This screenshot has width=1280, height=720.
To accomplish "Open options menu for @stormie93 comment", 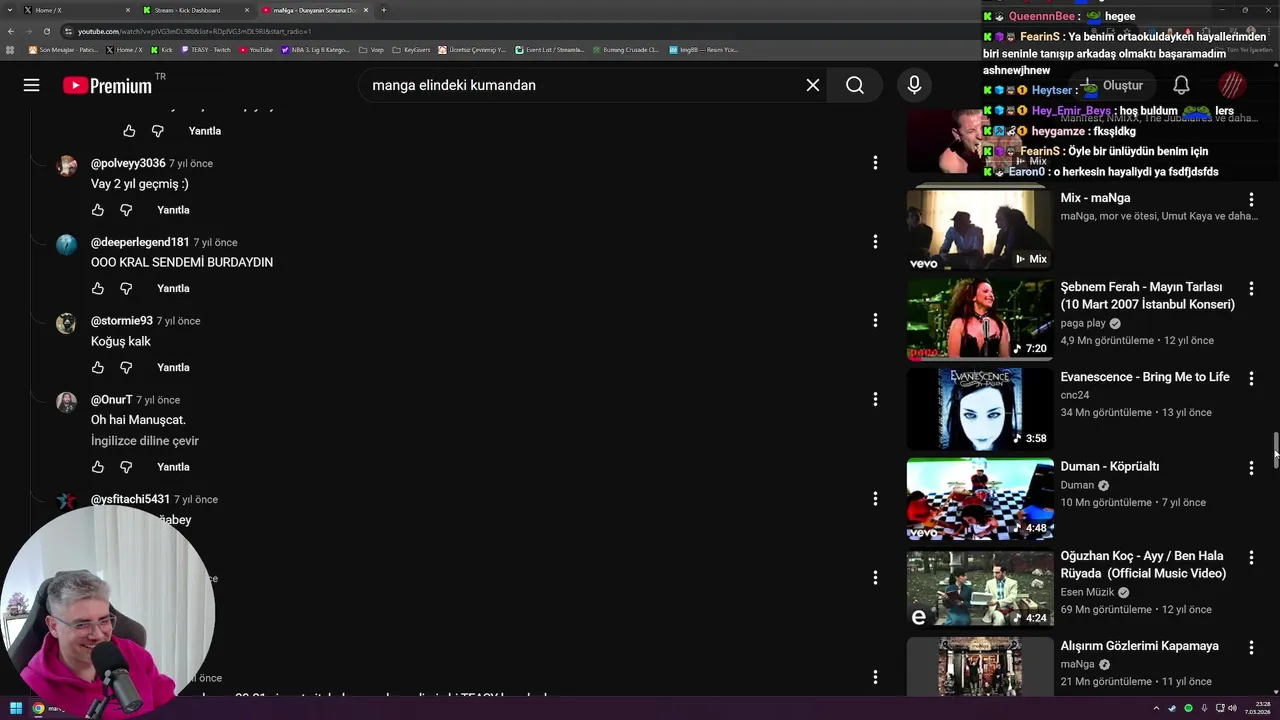I will pos(875,320).
